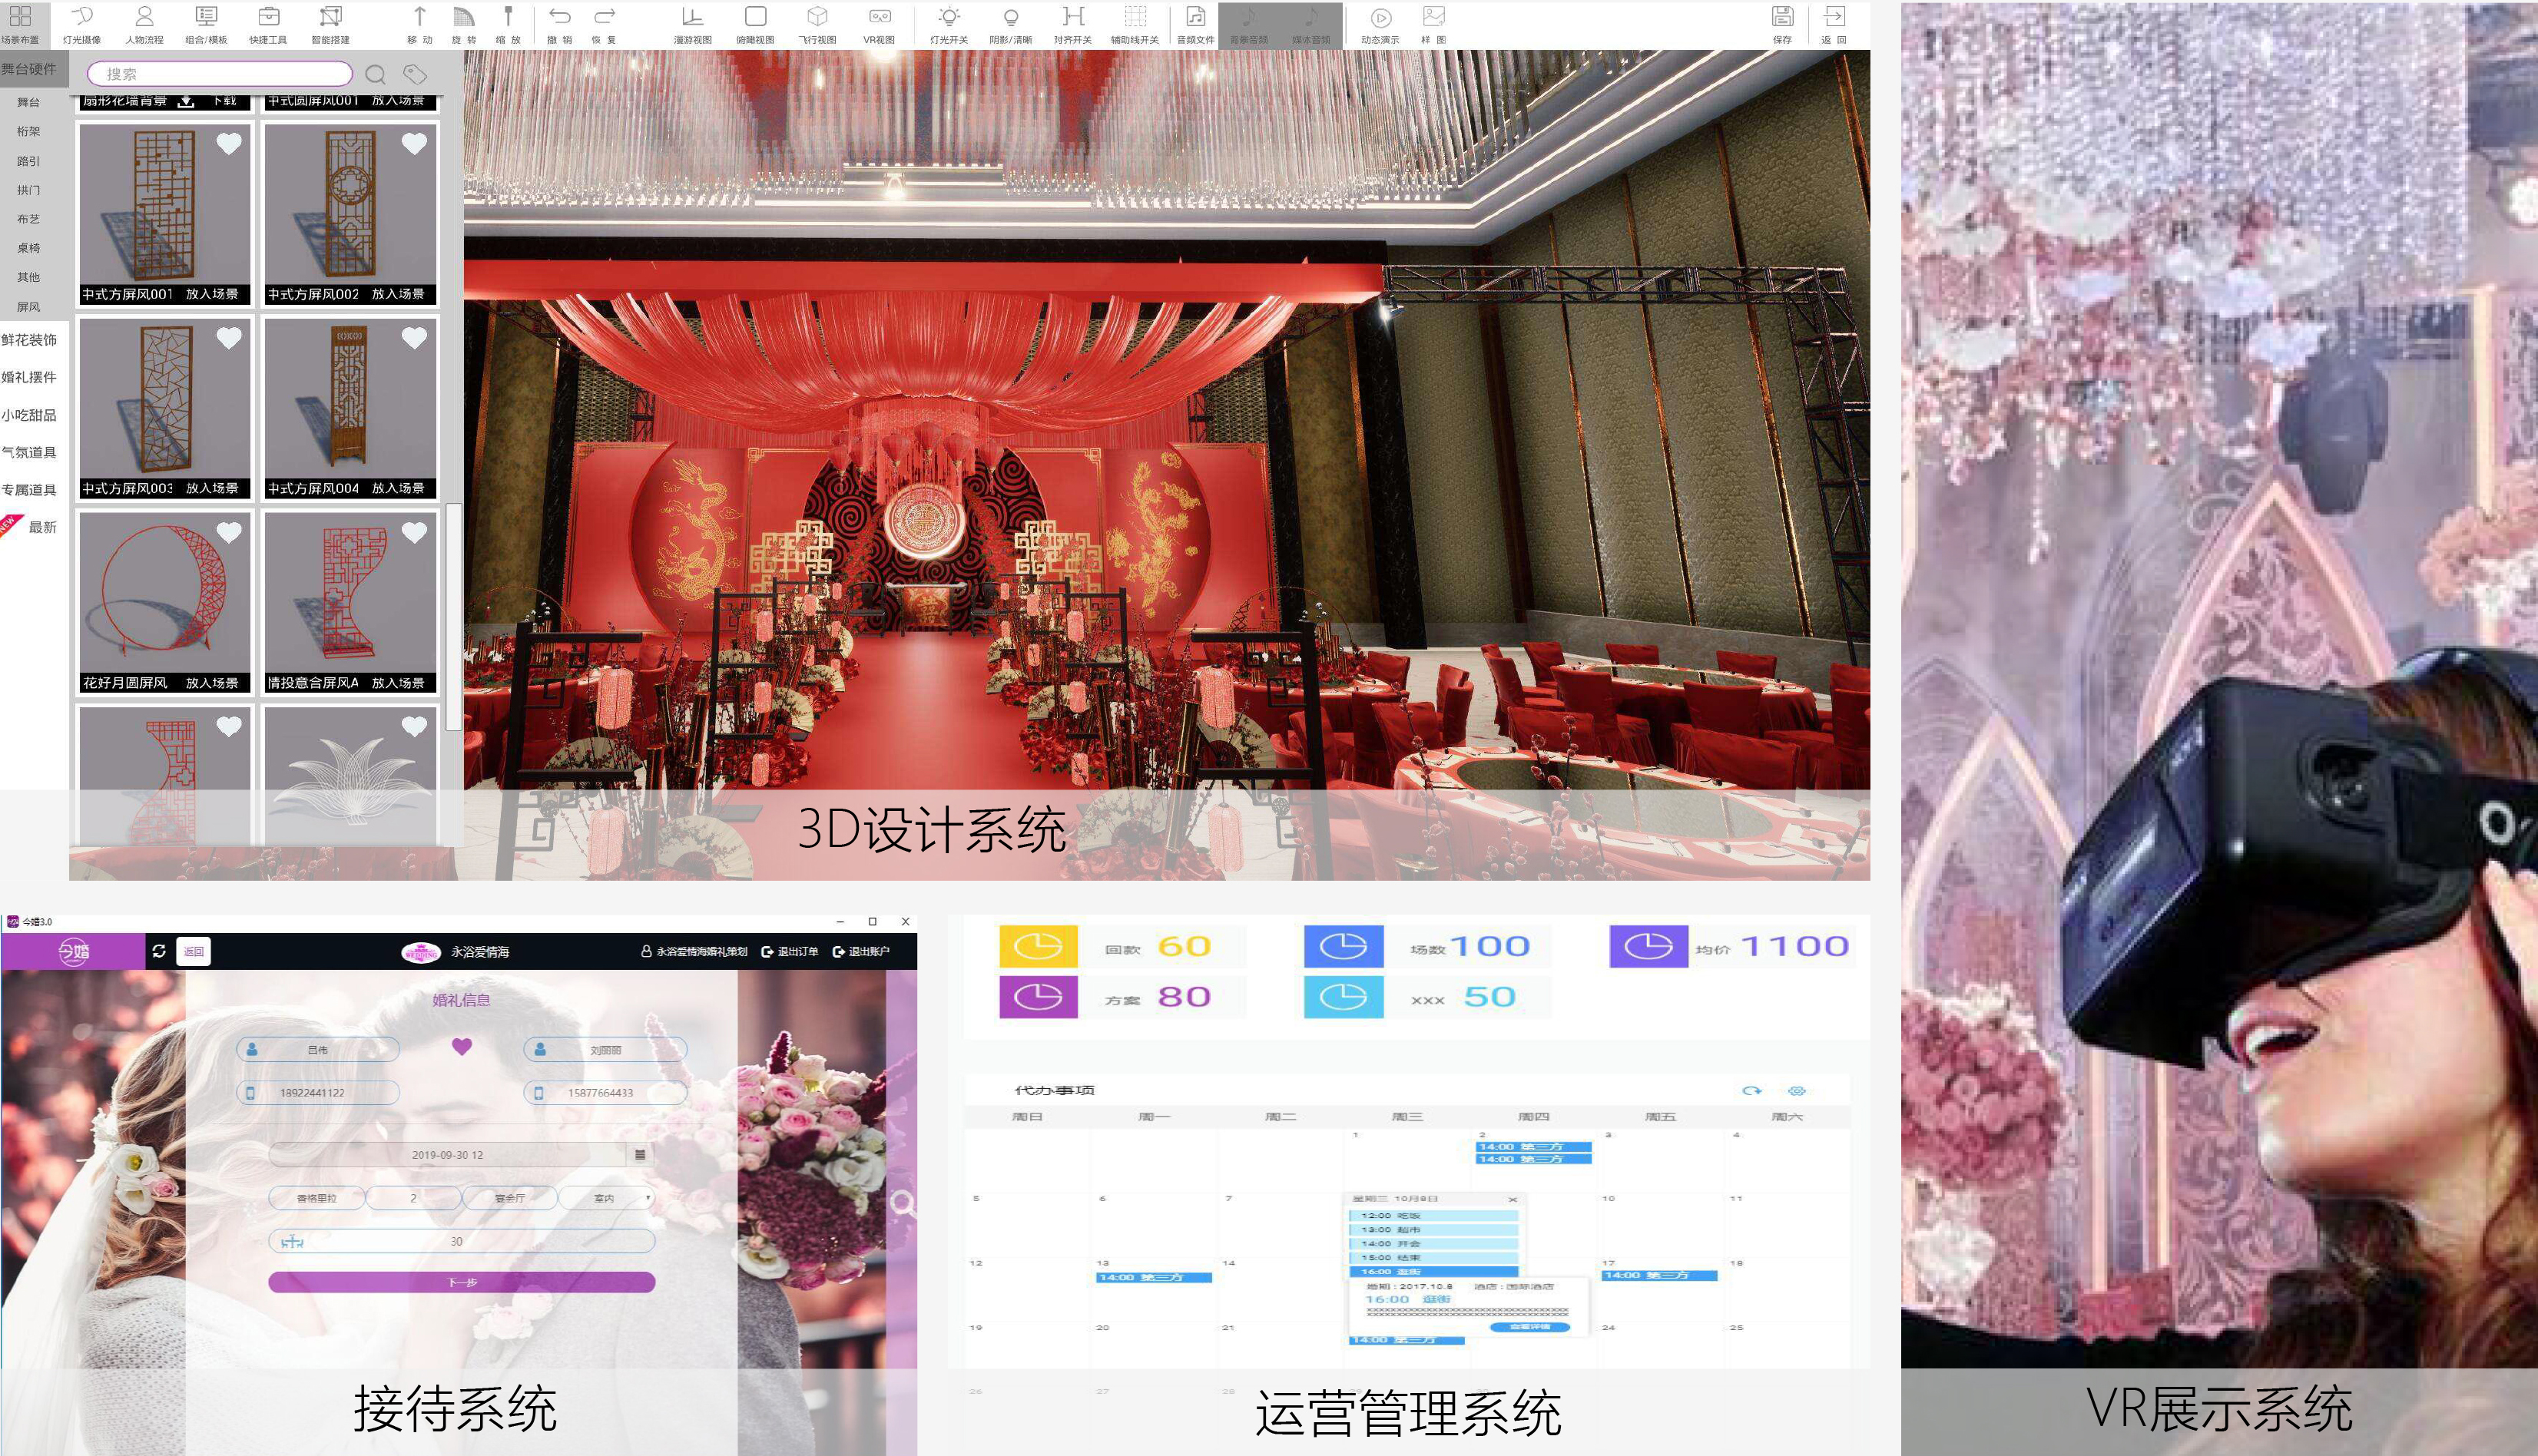Open the 路引 subcategory

[28, 161]
